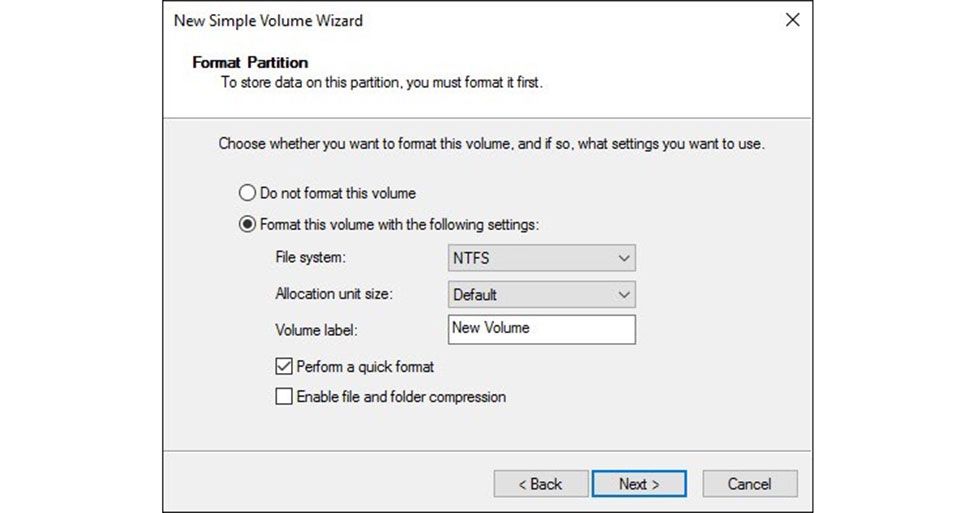Click the 'Enable file and folder compression' text
This screenshot has height=513, width=960.
[401, 397]
